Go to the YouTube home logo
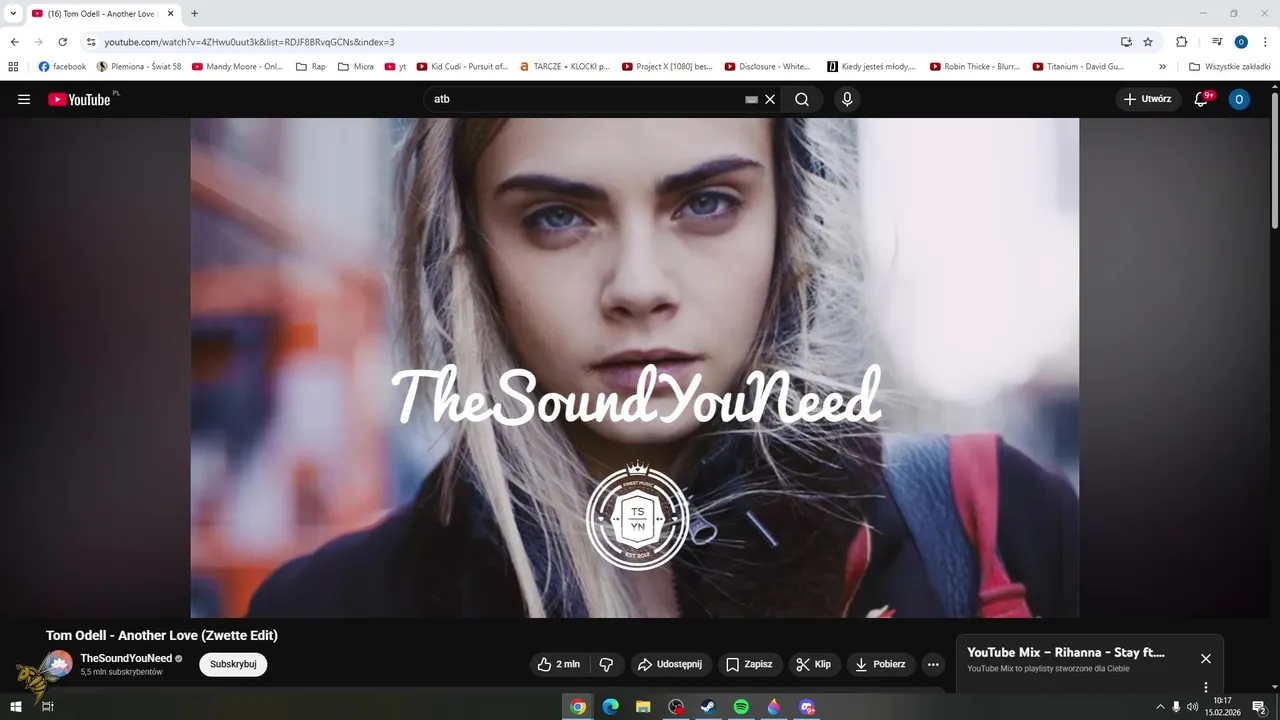Screen dimensions: 1280x720 point(79,99)
